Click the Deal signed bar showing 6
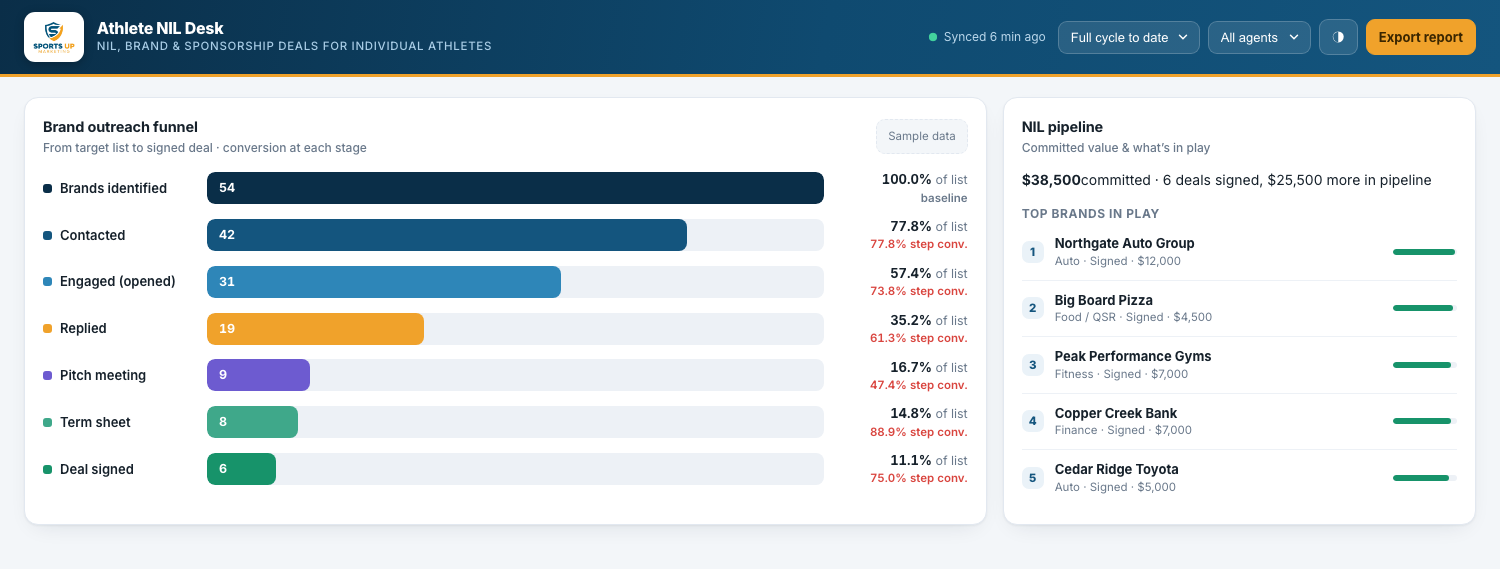1500x569 pixels. 241,469
